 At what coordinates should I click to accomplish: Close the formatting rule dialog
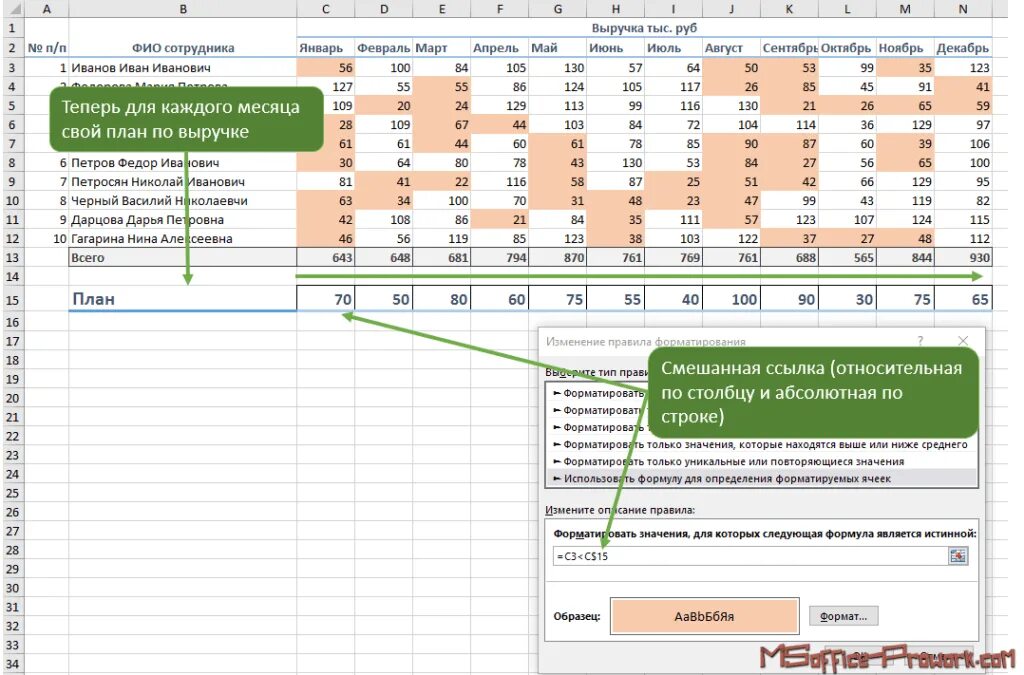coord(963,341)
